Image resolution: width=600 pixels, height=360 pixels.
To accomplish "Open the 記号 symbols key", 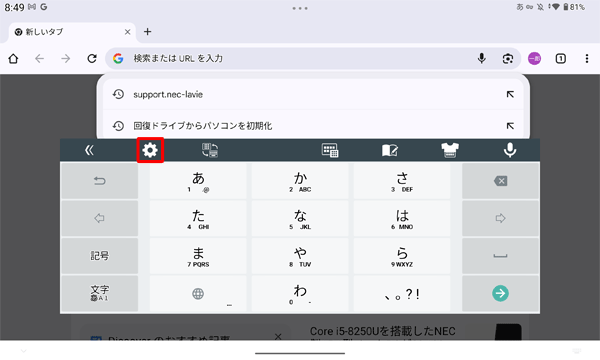I will 99,256.
